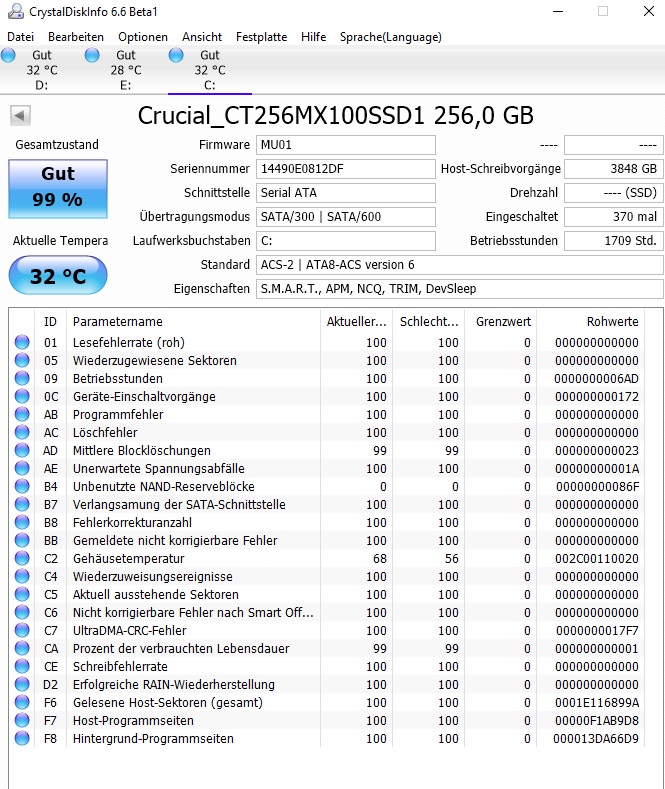This screenshot has height=789, width=665.
Task: Click the Parametername column header
Action: tap(193, 322)
